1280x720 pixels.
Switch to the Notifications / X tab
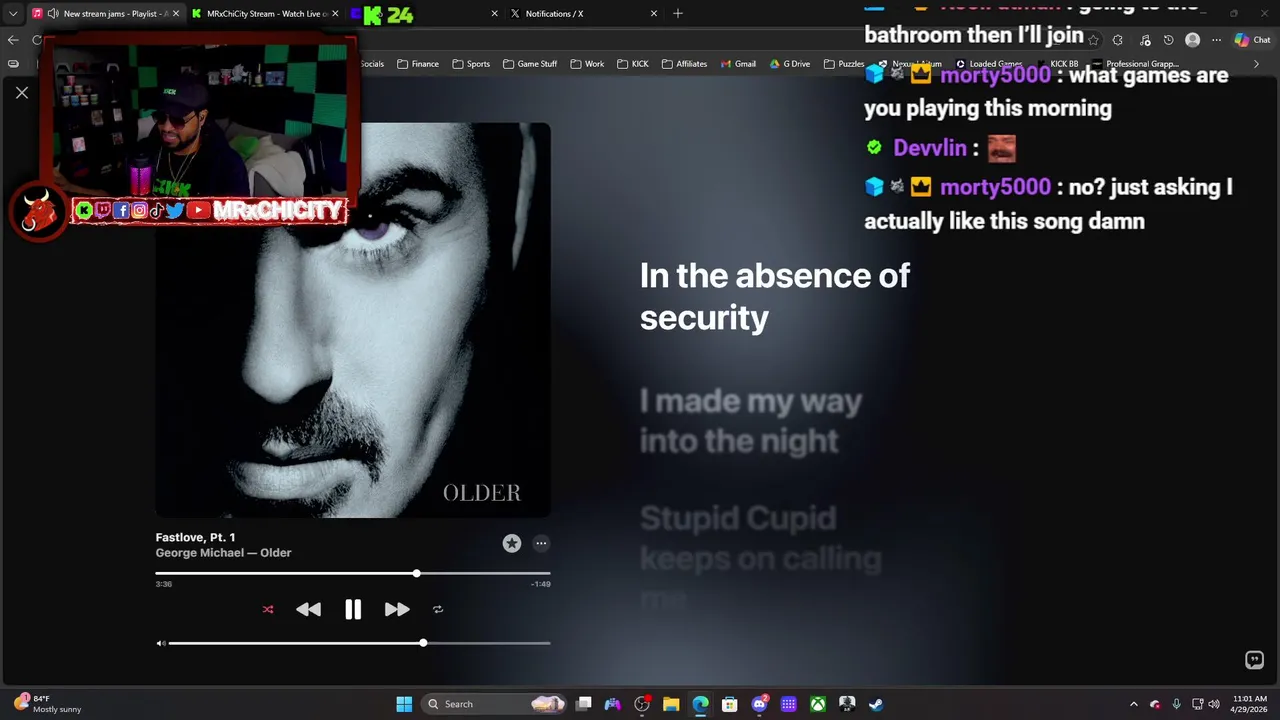click(584, 14)
